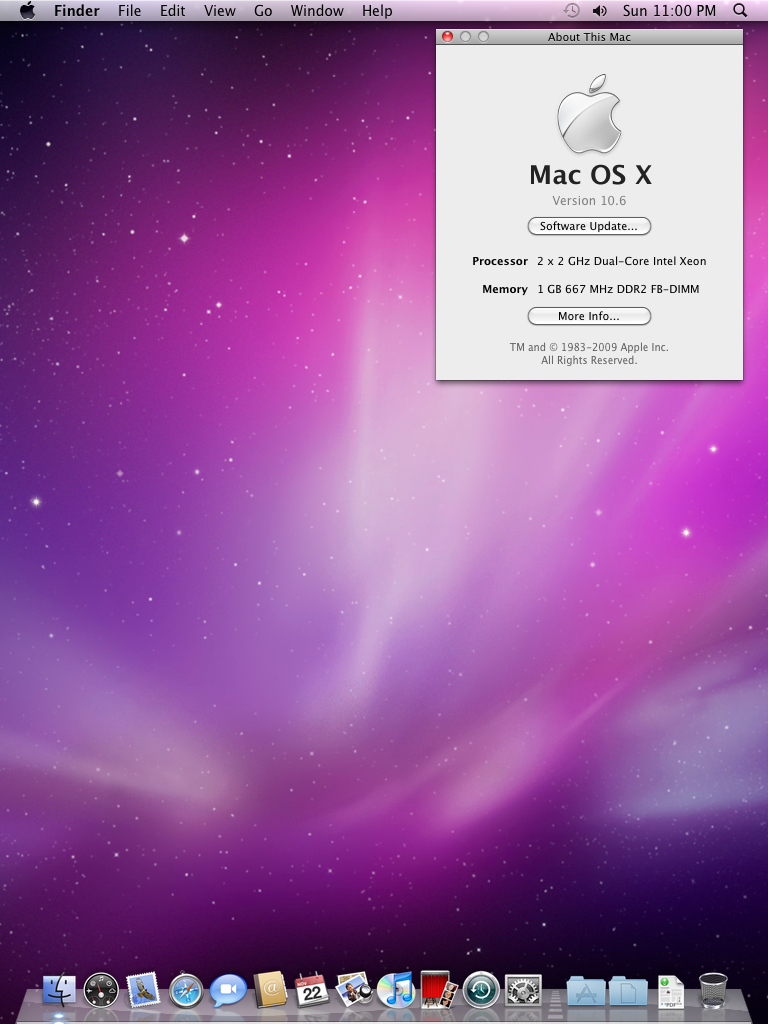Zoom the About This Mac window
768x1024 pixels.
pos(483,37)
